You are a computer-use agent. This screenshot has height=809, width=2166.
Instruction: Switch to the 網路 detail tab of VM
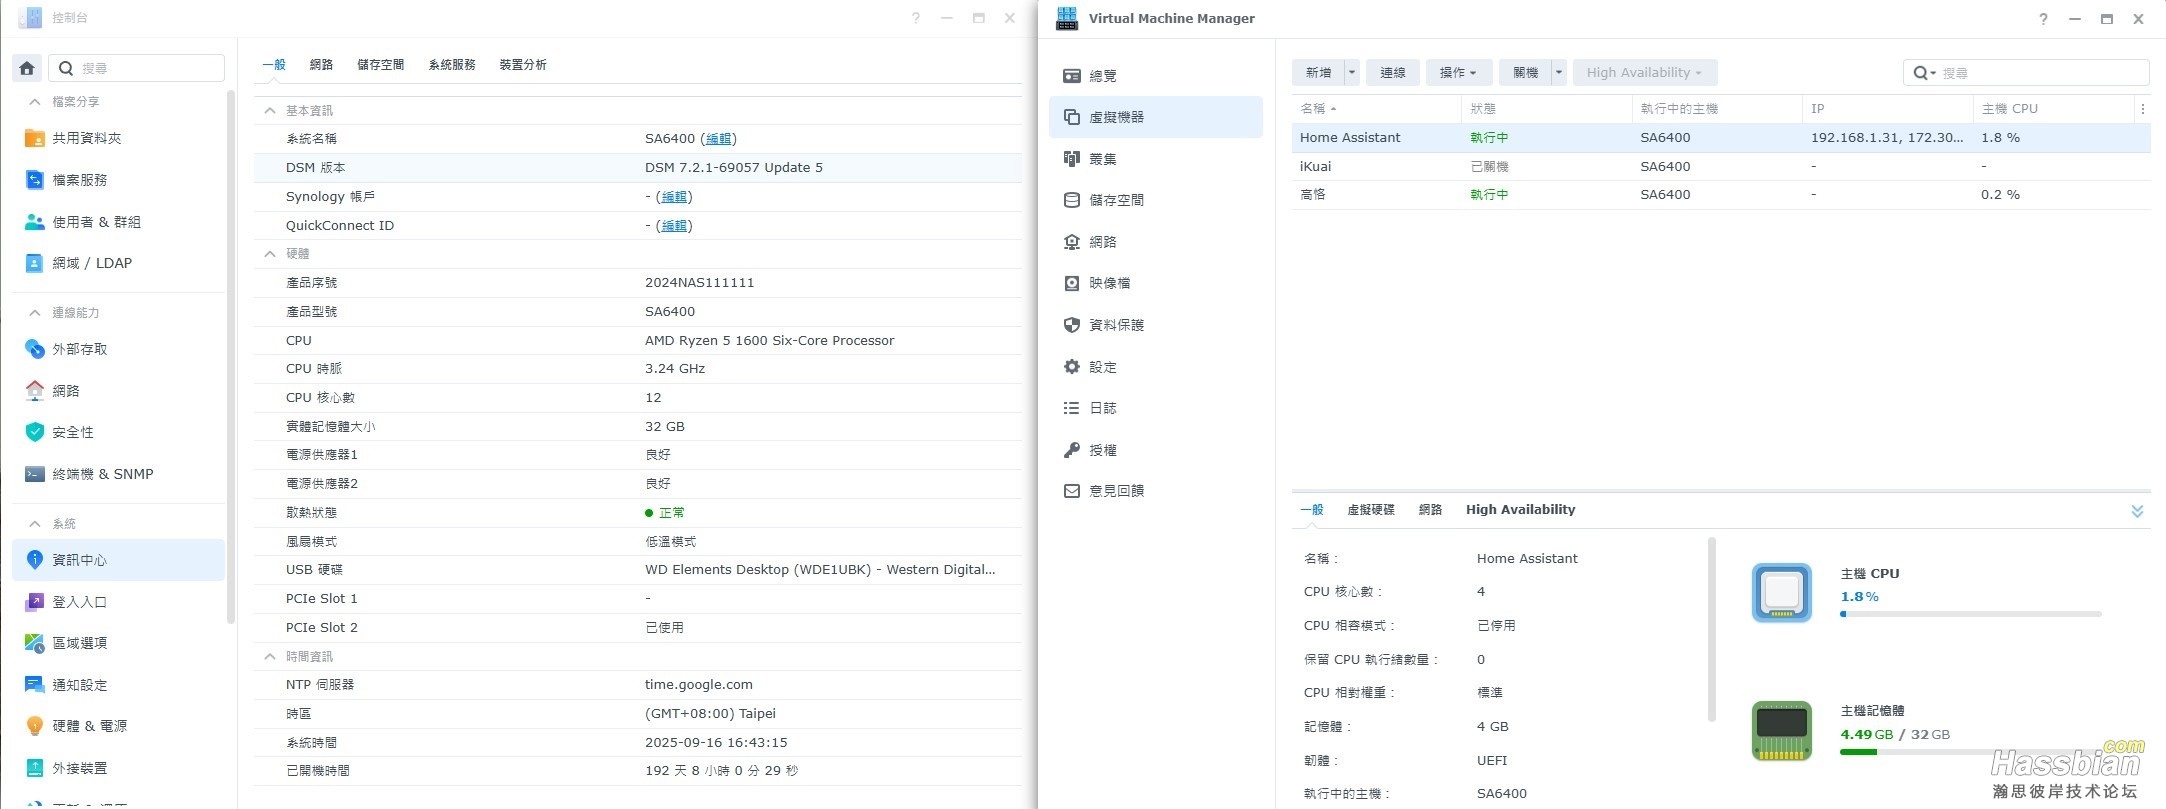1430,510
